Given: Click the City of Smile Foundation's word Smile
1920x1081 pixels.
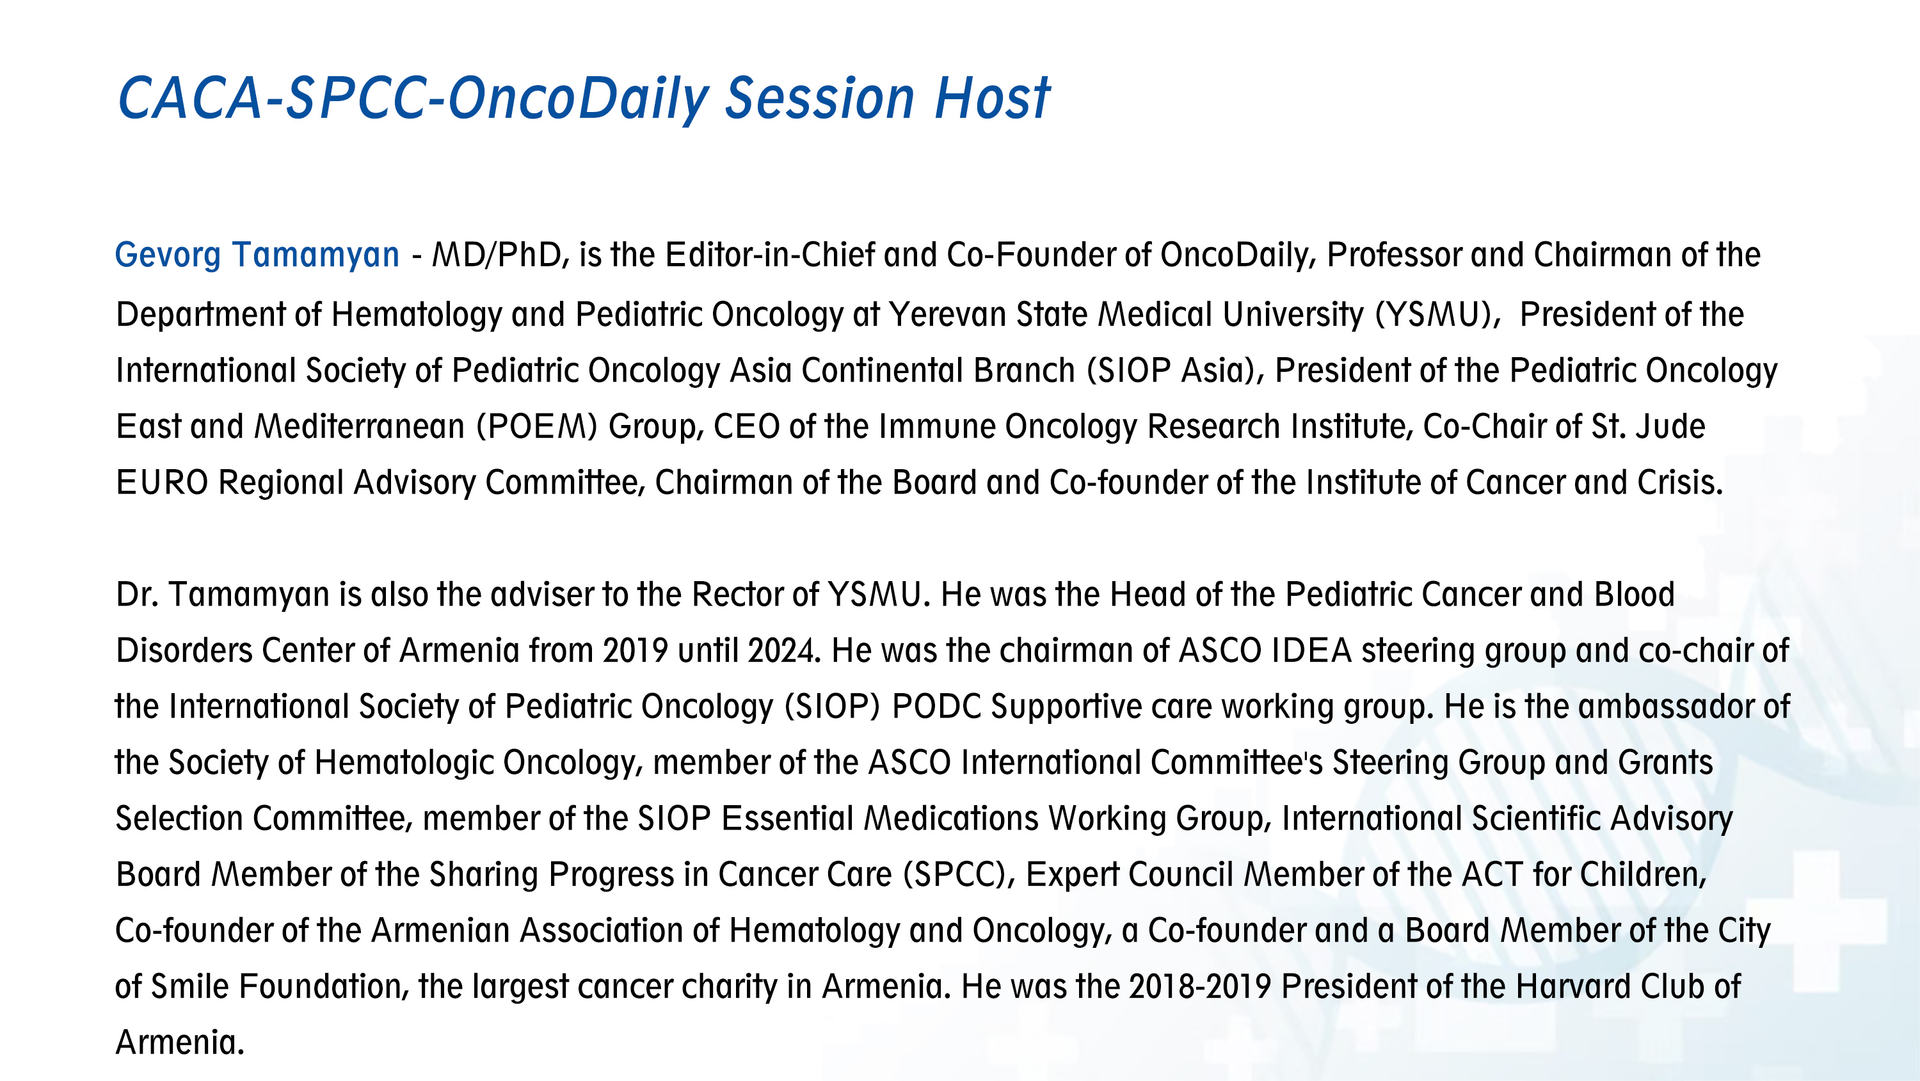Looking at the screenshot, I should point(191,987).
